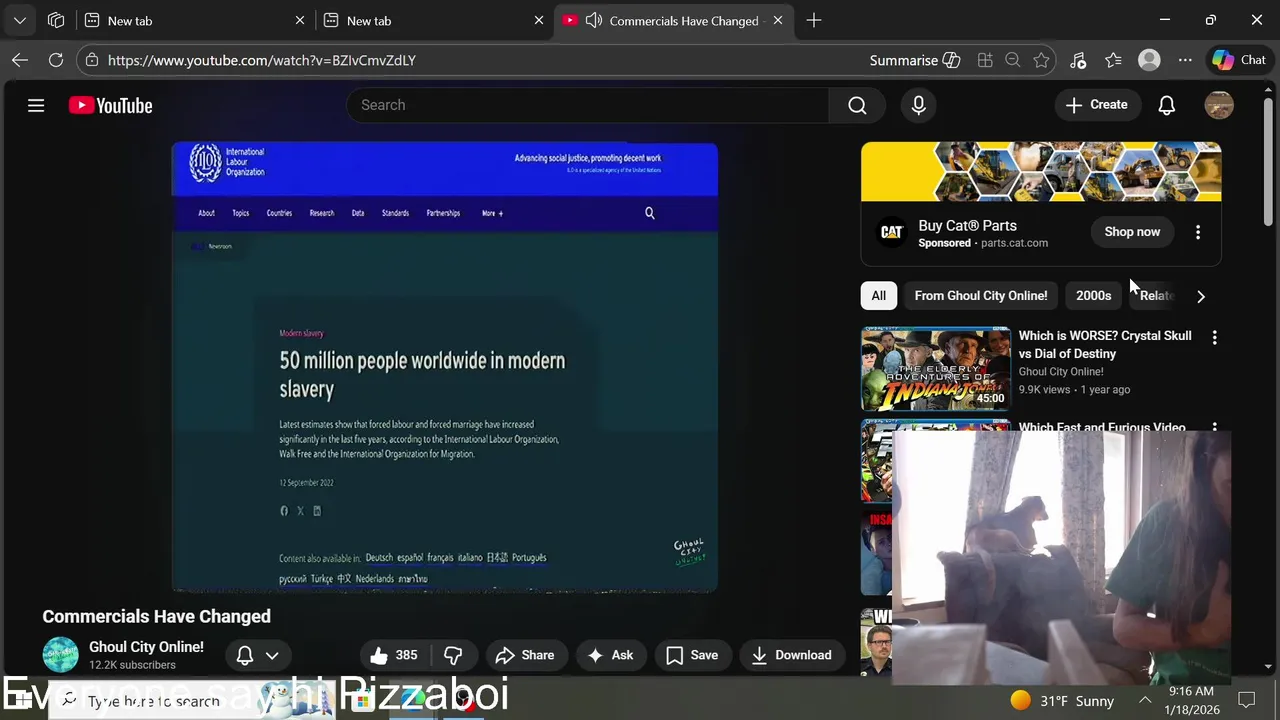The width and height of the screenshot is (1280, 720).
Task: Select the From Ghoul City Online! chip
Action: [x=981, y=296]
